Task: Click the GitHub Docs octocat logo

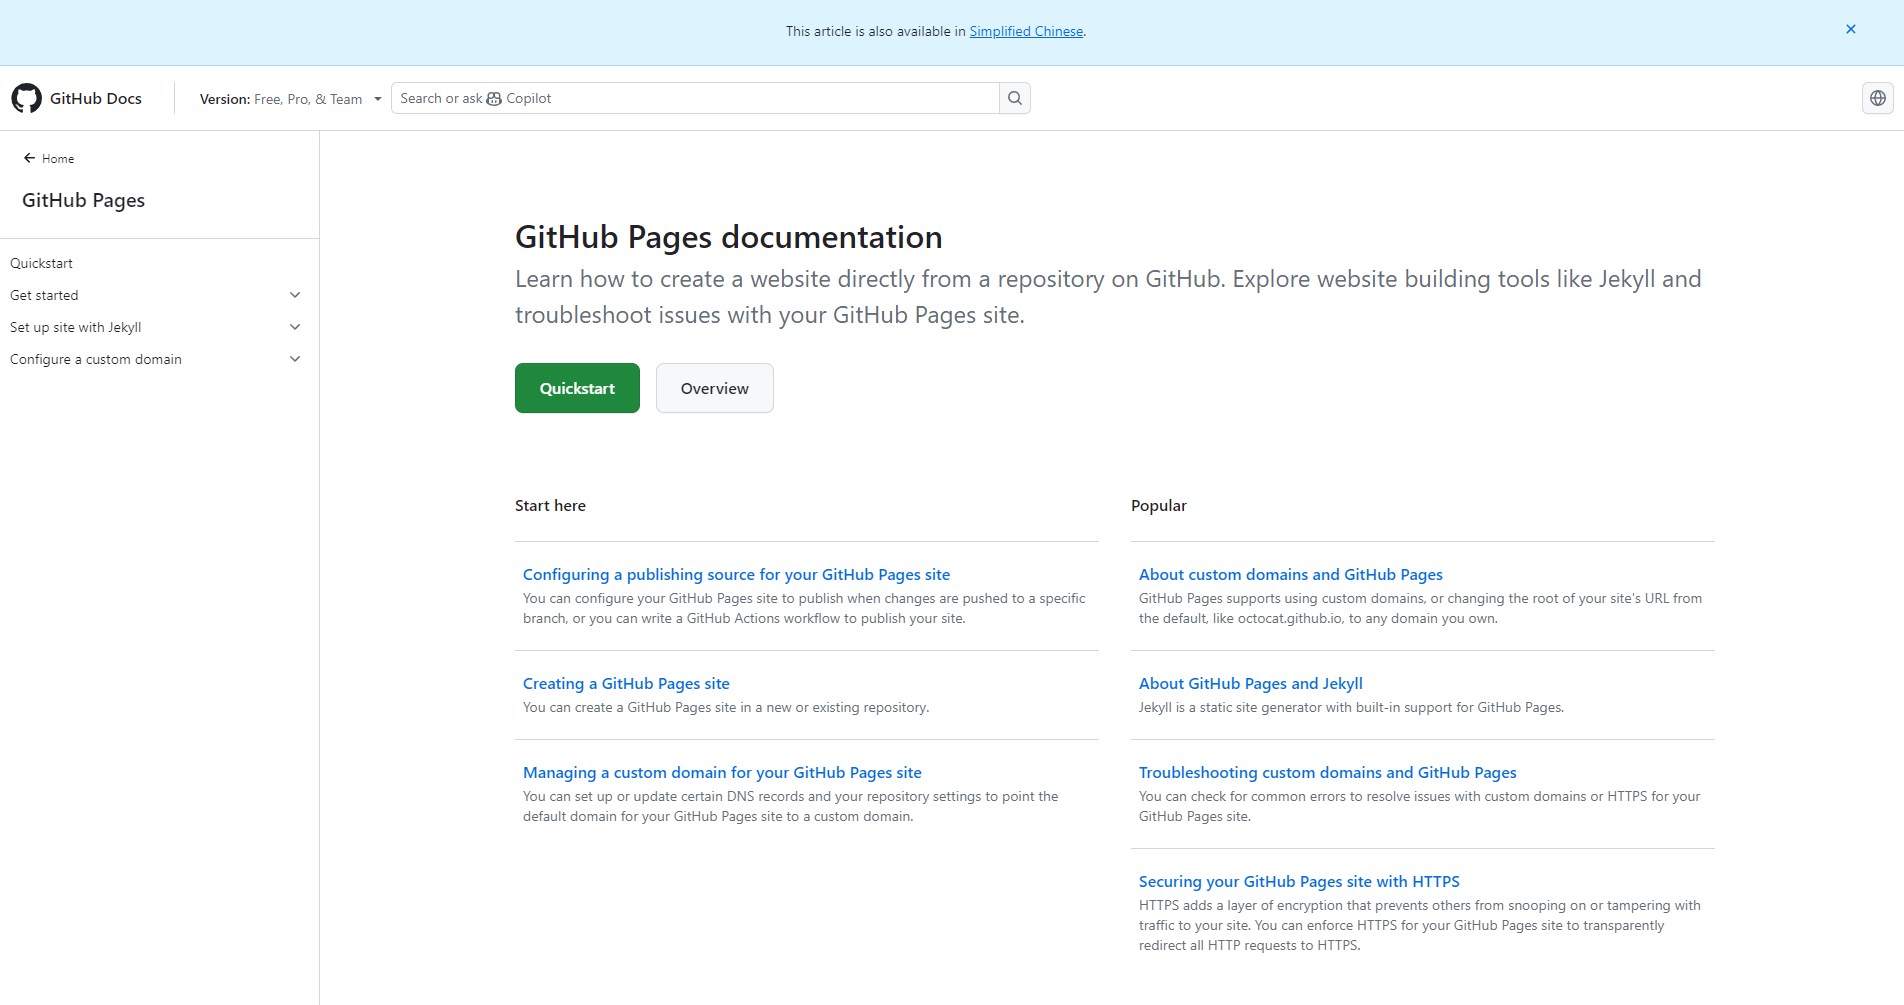Action: click(x=26, y=98)
